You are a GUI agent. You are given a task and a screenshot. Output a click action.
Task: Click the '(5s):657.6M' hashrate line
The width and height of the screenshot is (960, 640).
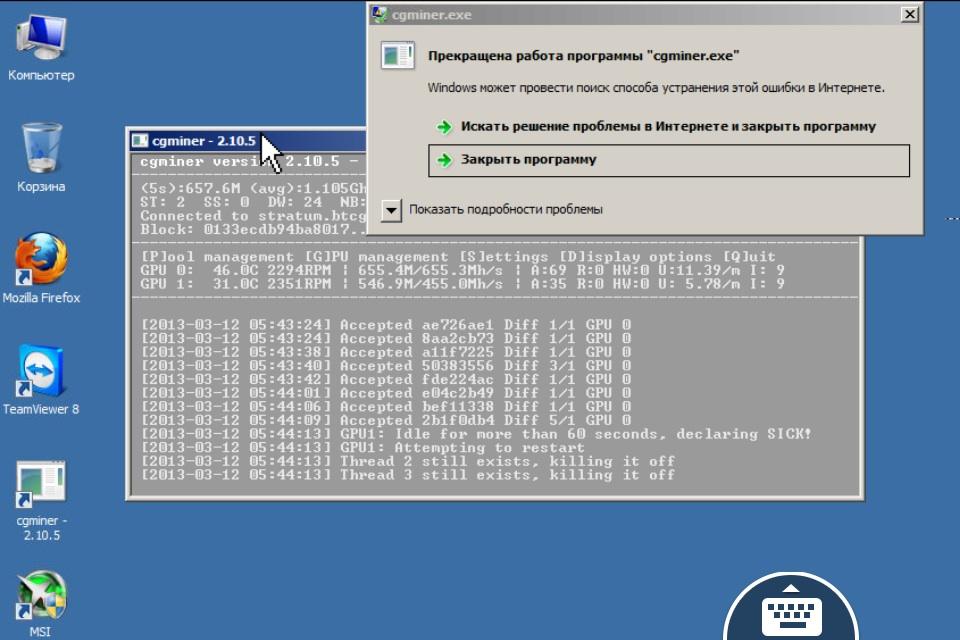(253, 189)
